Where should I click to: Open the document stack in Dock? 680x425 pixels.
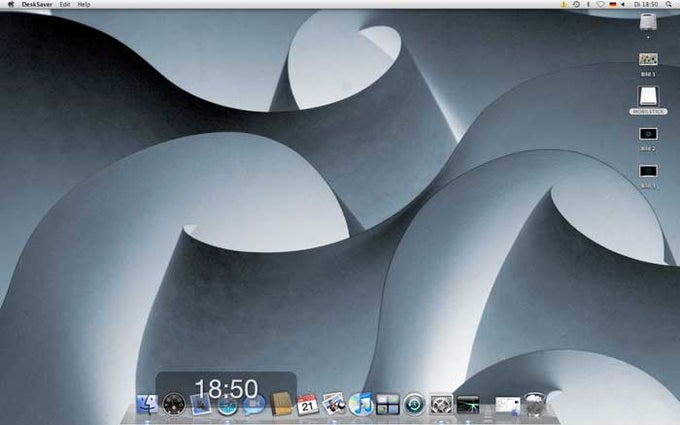click(x=508, y=405)
